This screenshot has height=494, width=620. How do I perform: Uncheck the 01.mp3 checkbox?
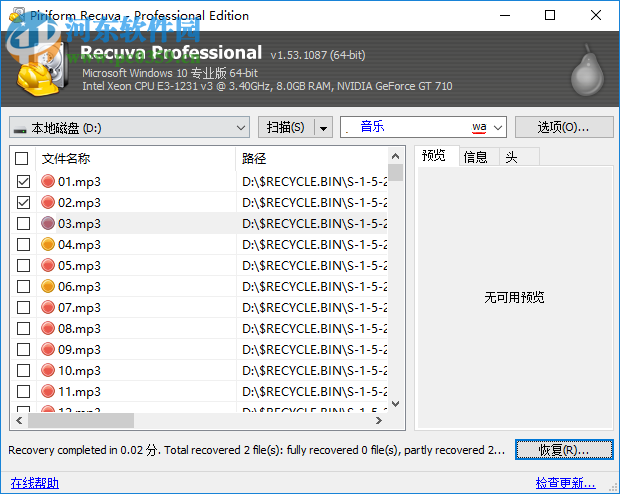coord(23,182)
